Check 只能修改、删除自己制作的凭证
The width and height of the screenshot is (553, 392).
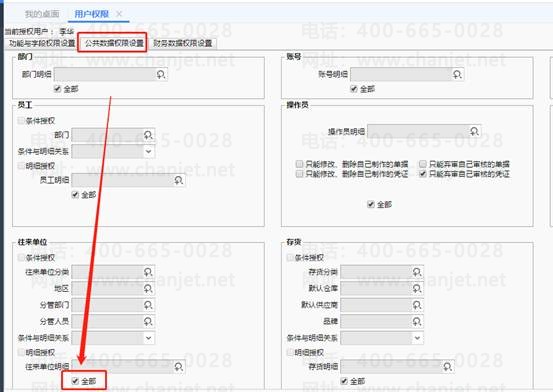tap(299, 174)
